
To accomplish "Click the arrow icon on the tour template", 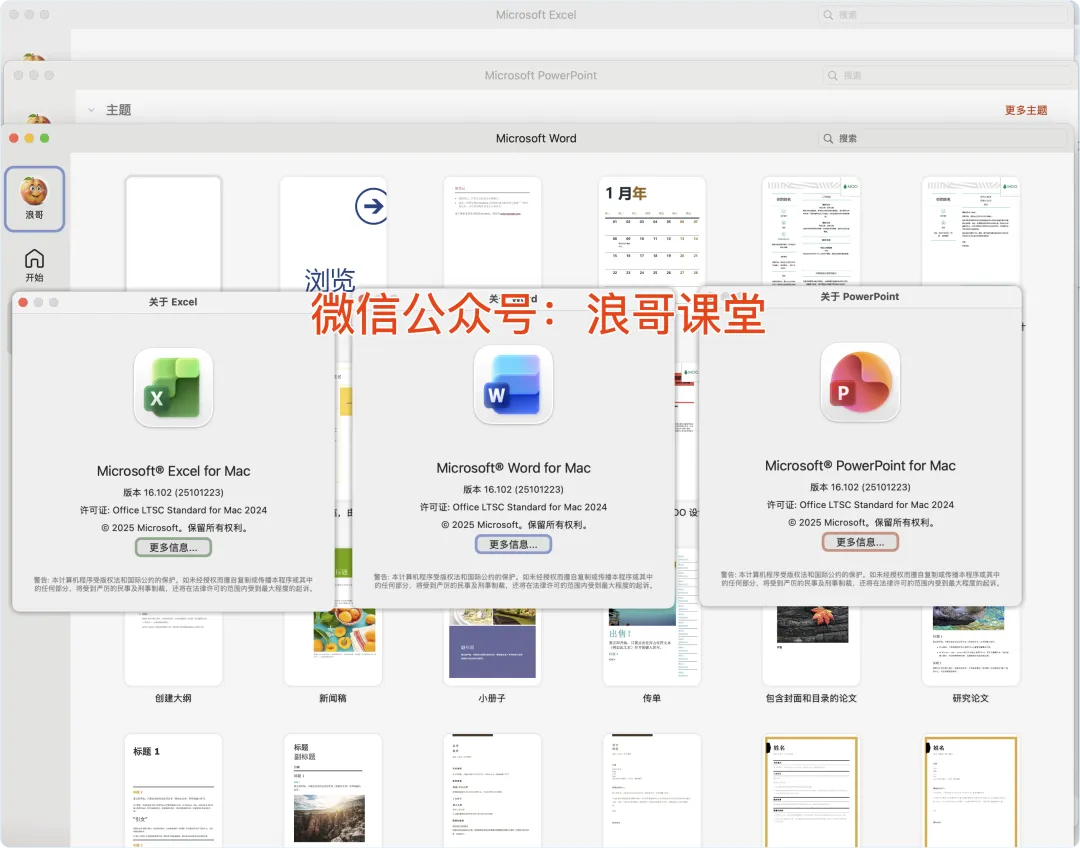I will coord(371,206).
